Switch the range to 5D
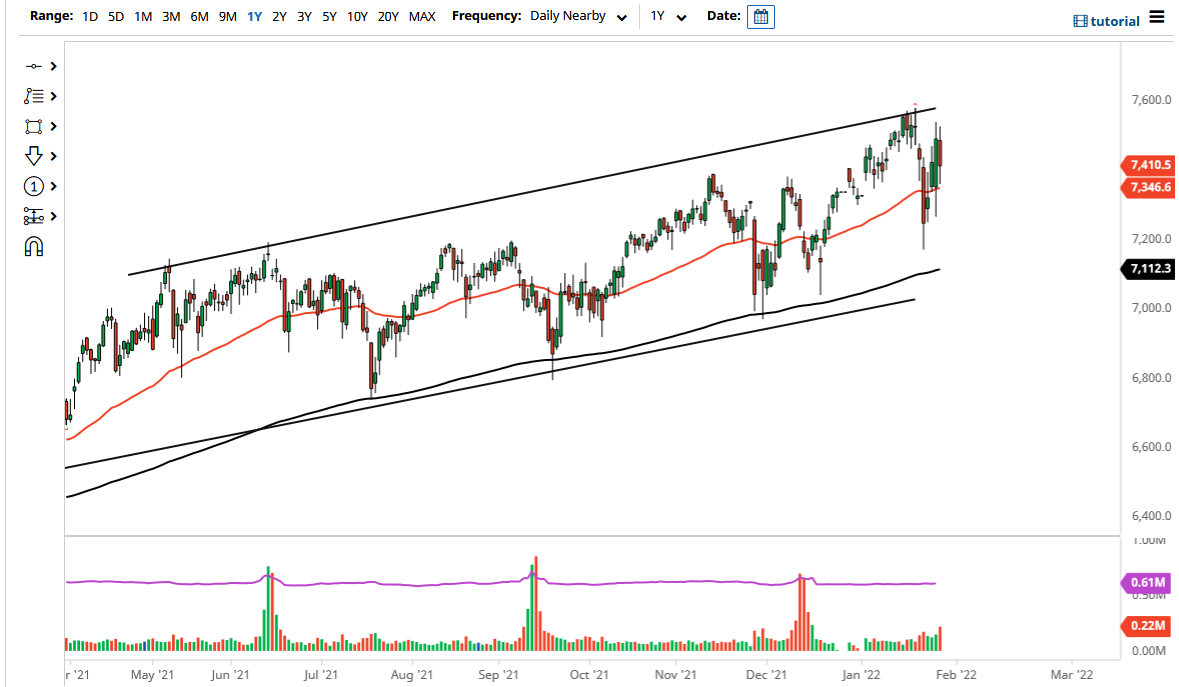This screenshot has width=1179, height=687. tap(115, 17)
